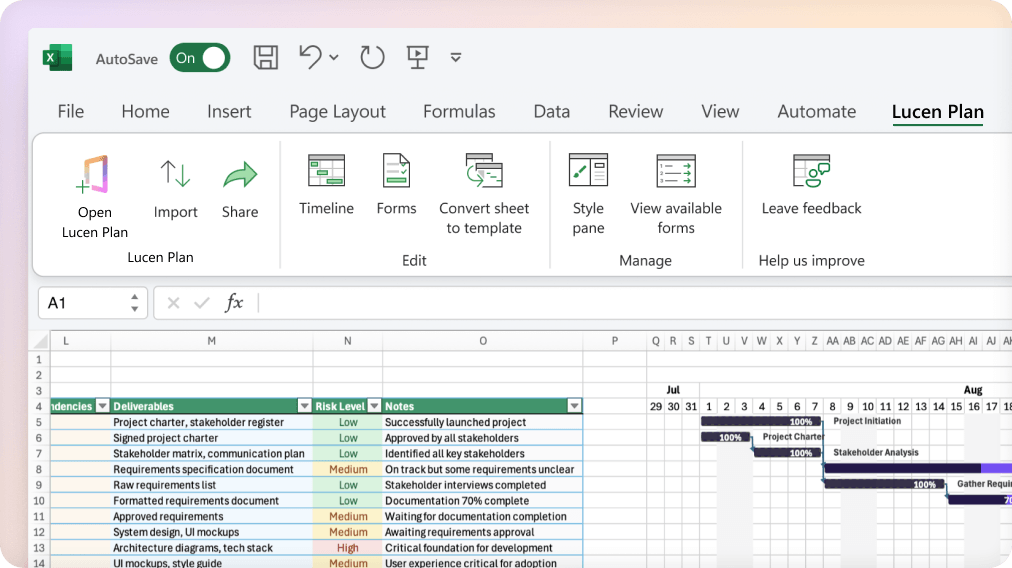This screenshot has height=568, width=1012.
Task: Click the Save floppy disk icon
Action: point(265,57)
